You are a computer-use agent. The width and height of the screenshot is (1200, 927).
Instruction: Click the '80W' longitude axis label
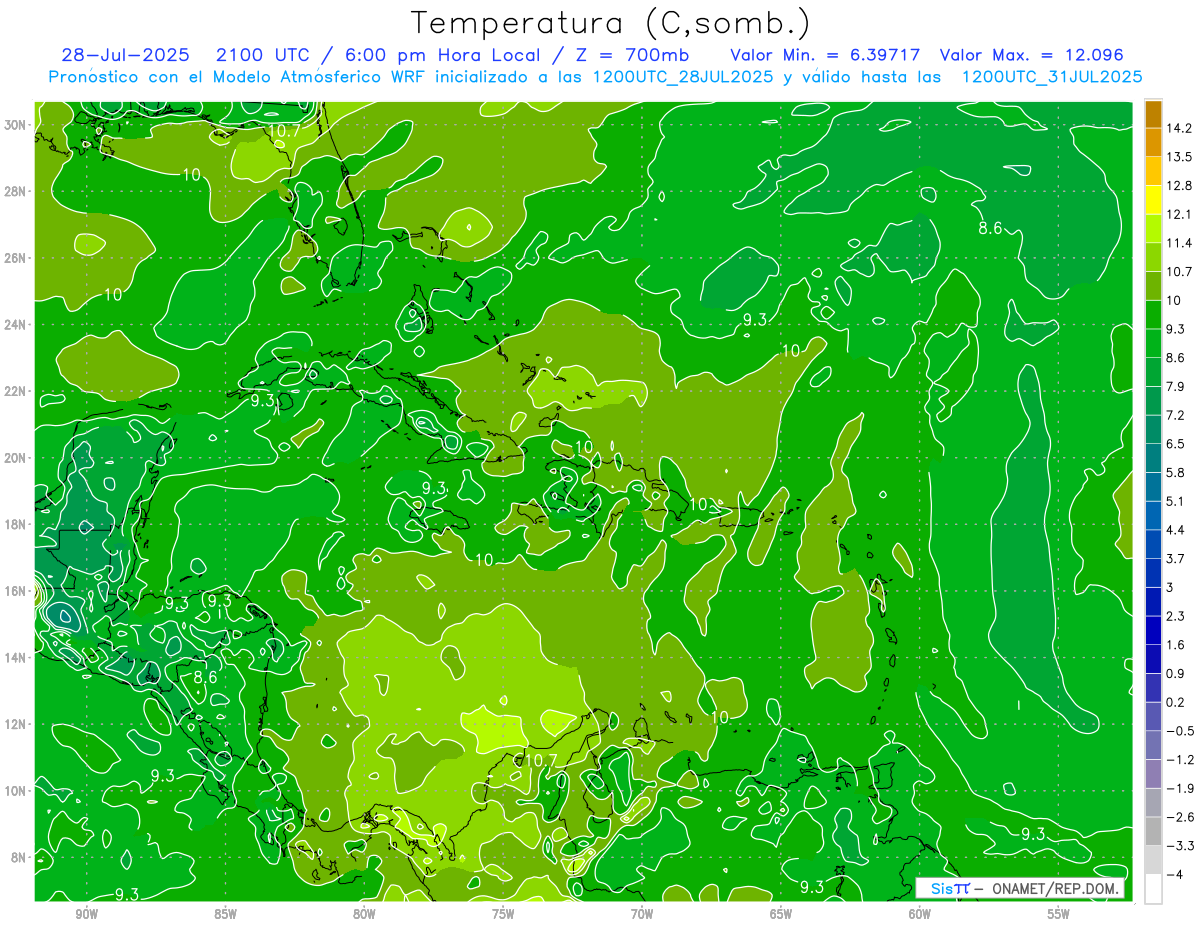pos(364,915)
